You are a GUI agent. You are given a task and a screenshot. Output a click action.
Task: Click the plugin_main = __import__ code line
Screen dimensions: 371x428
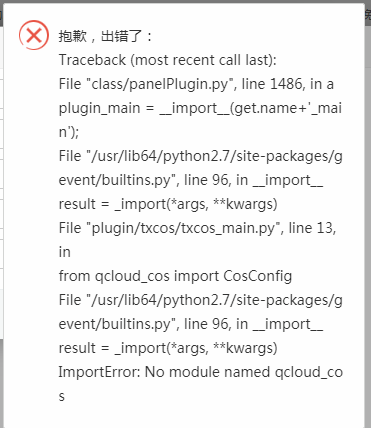pyautogui.click(x=200, y=108)
